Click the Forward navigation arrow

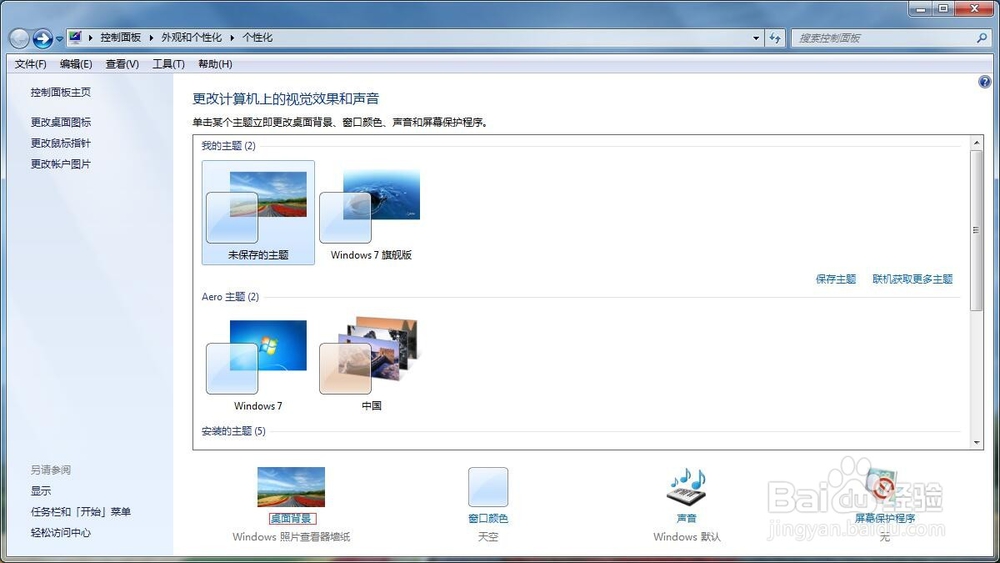[x=43, y=38]
